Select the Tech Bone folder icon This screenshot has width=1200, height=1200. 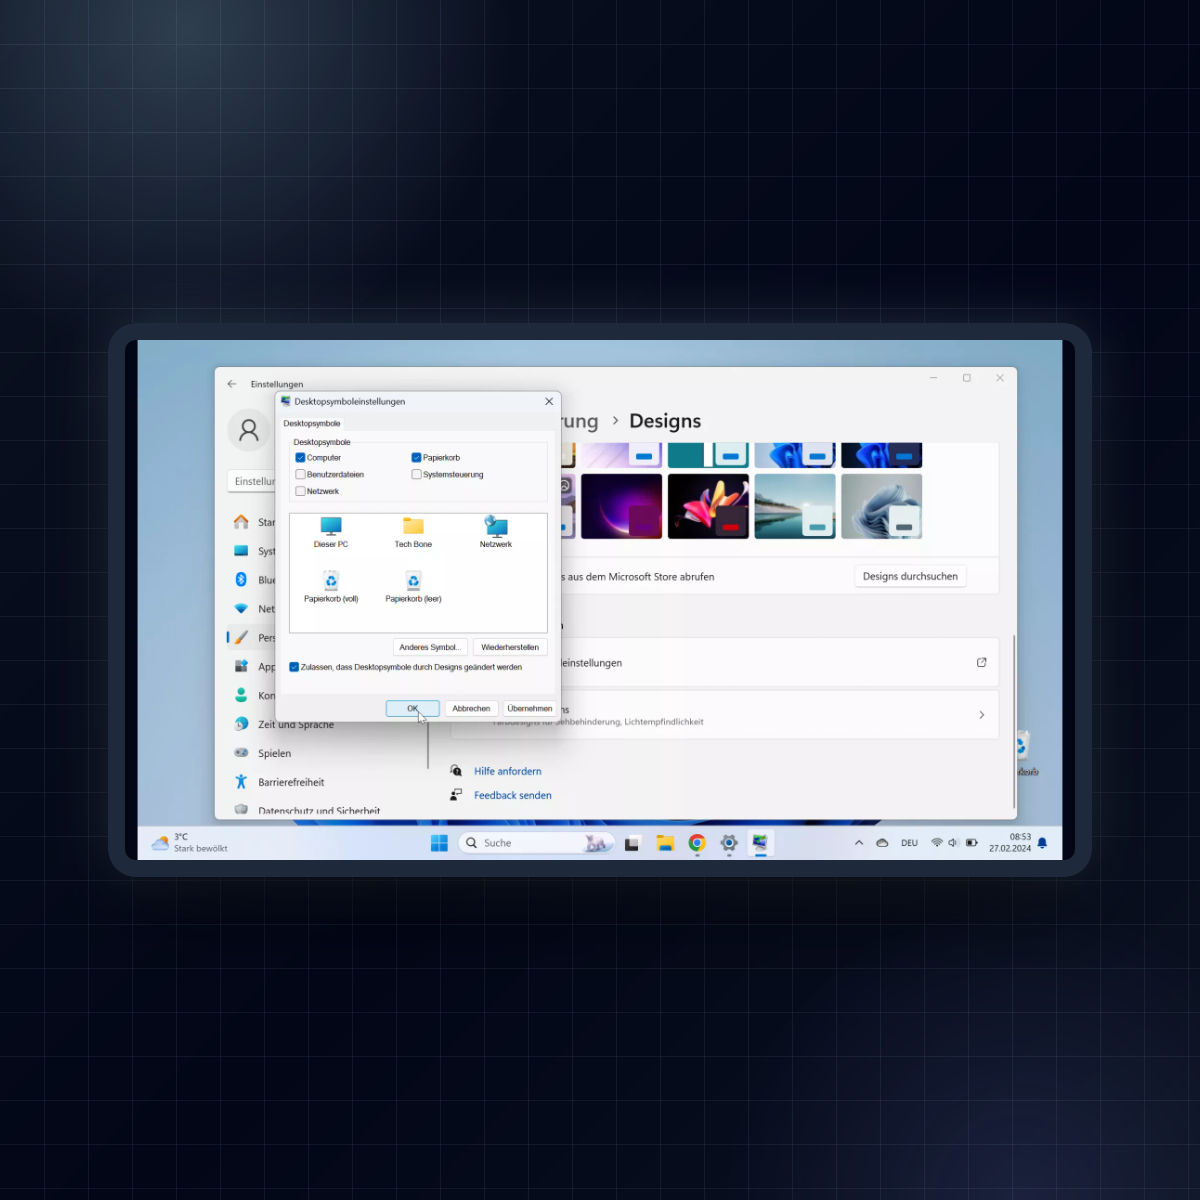pyautogui.click(x=413, y=532)
